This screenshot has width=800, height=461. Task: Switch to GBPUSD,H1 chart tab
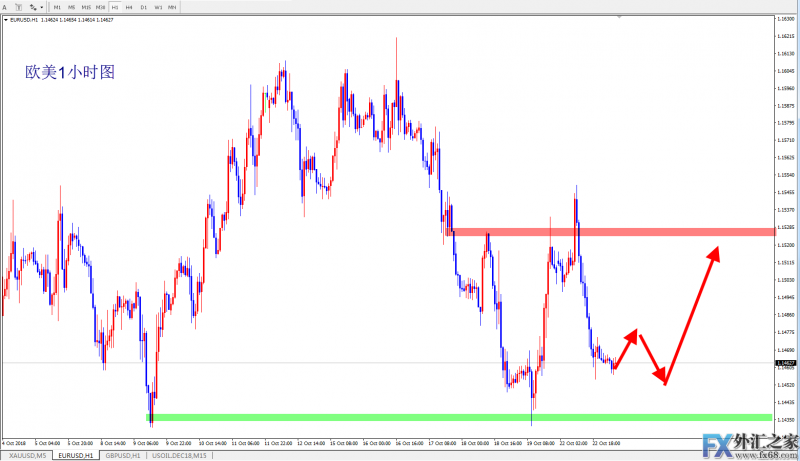tap(123, 455)
